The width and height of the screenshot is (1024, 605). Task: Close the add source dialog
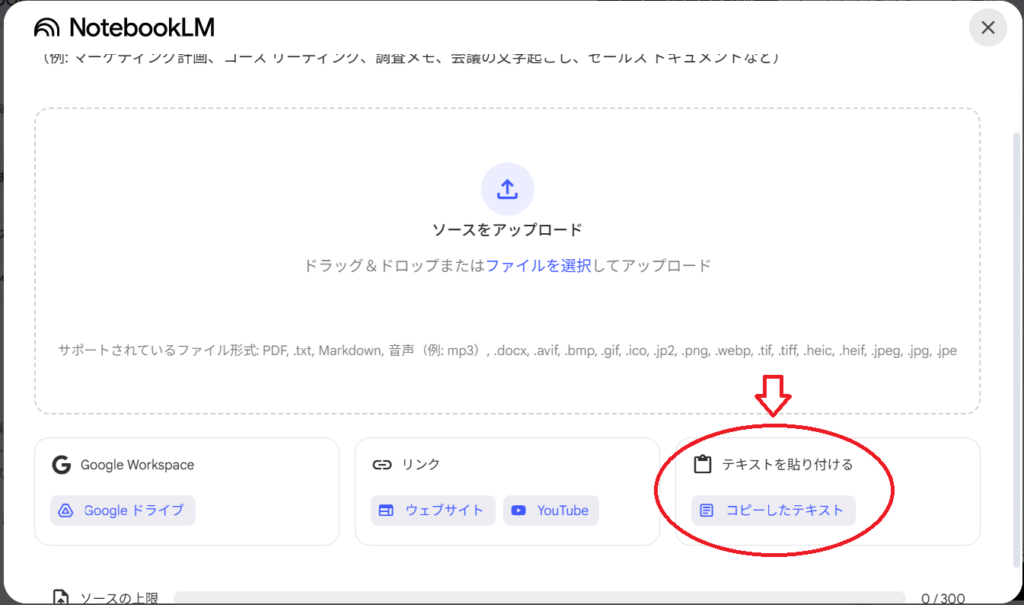tap(987, 28)
